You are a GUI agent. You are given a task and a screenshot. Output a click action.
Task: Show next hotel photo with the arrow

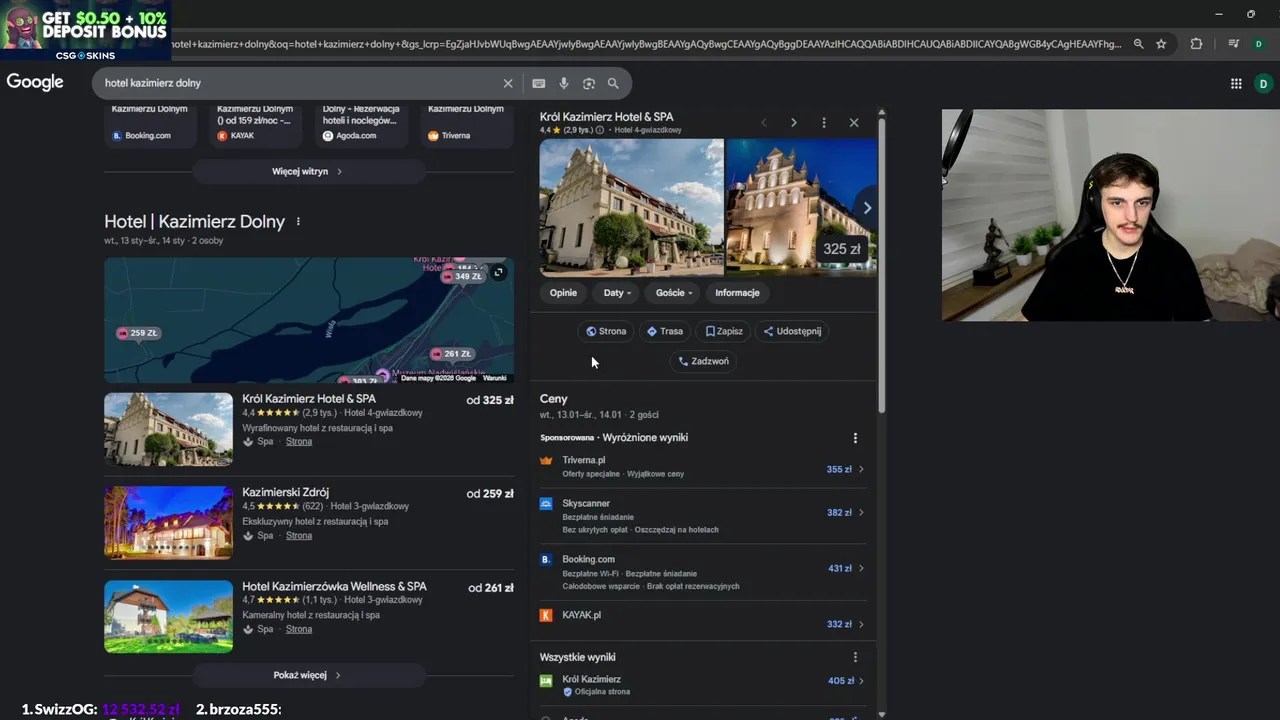point(867,208)
